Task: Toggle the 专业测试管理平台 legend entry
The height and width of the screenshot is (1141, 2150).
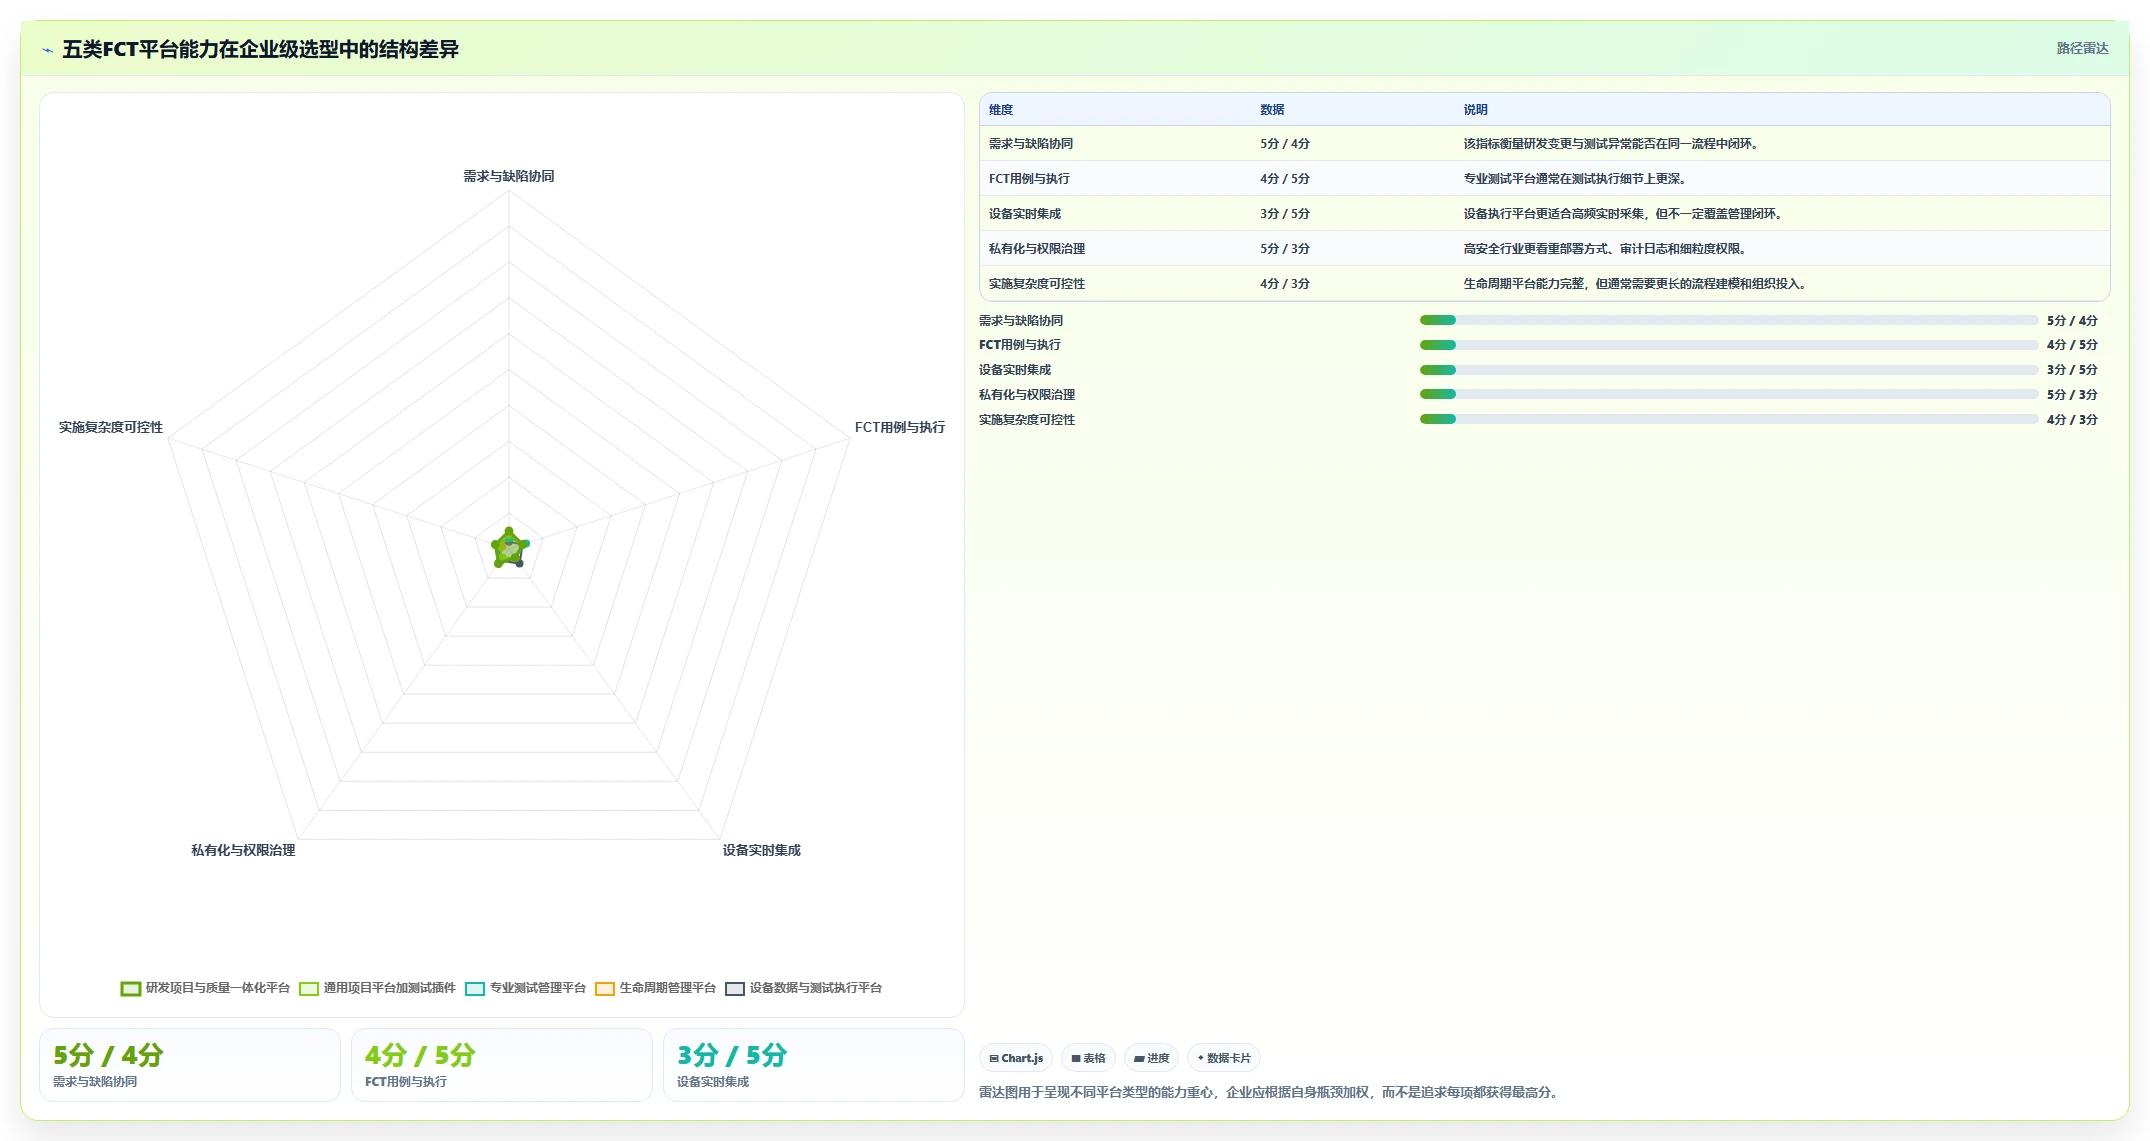Action: pyautogui.click(x=526, y=988)
